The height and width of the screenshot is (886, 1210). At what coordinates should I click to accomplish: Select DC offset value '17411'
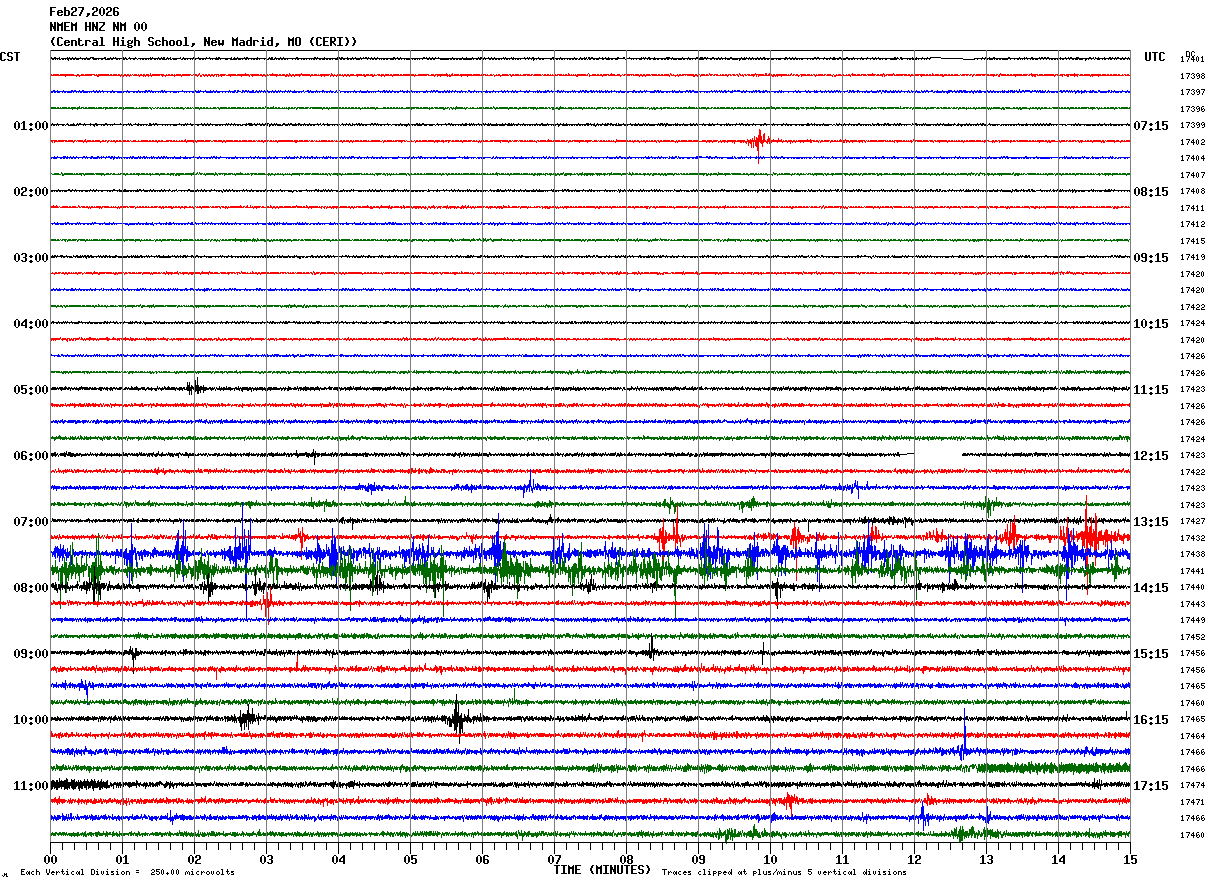click(x=1192, y=208)
